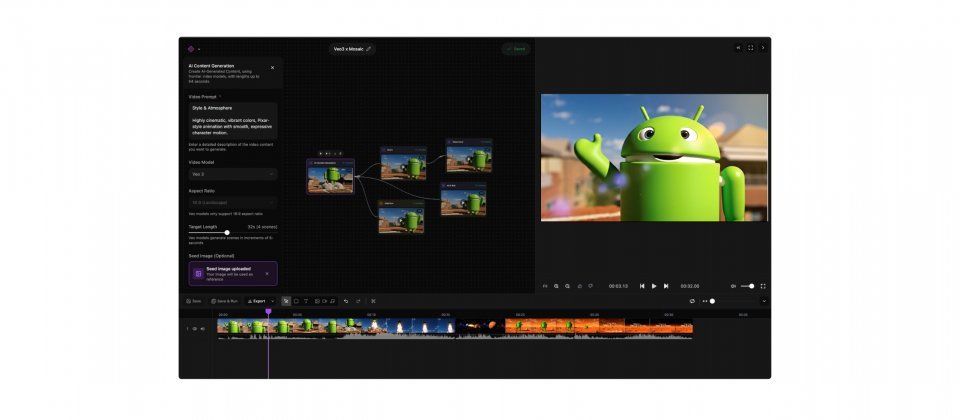
Task: Skip to the previous clip
Action: pos(642,286)
